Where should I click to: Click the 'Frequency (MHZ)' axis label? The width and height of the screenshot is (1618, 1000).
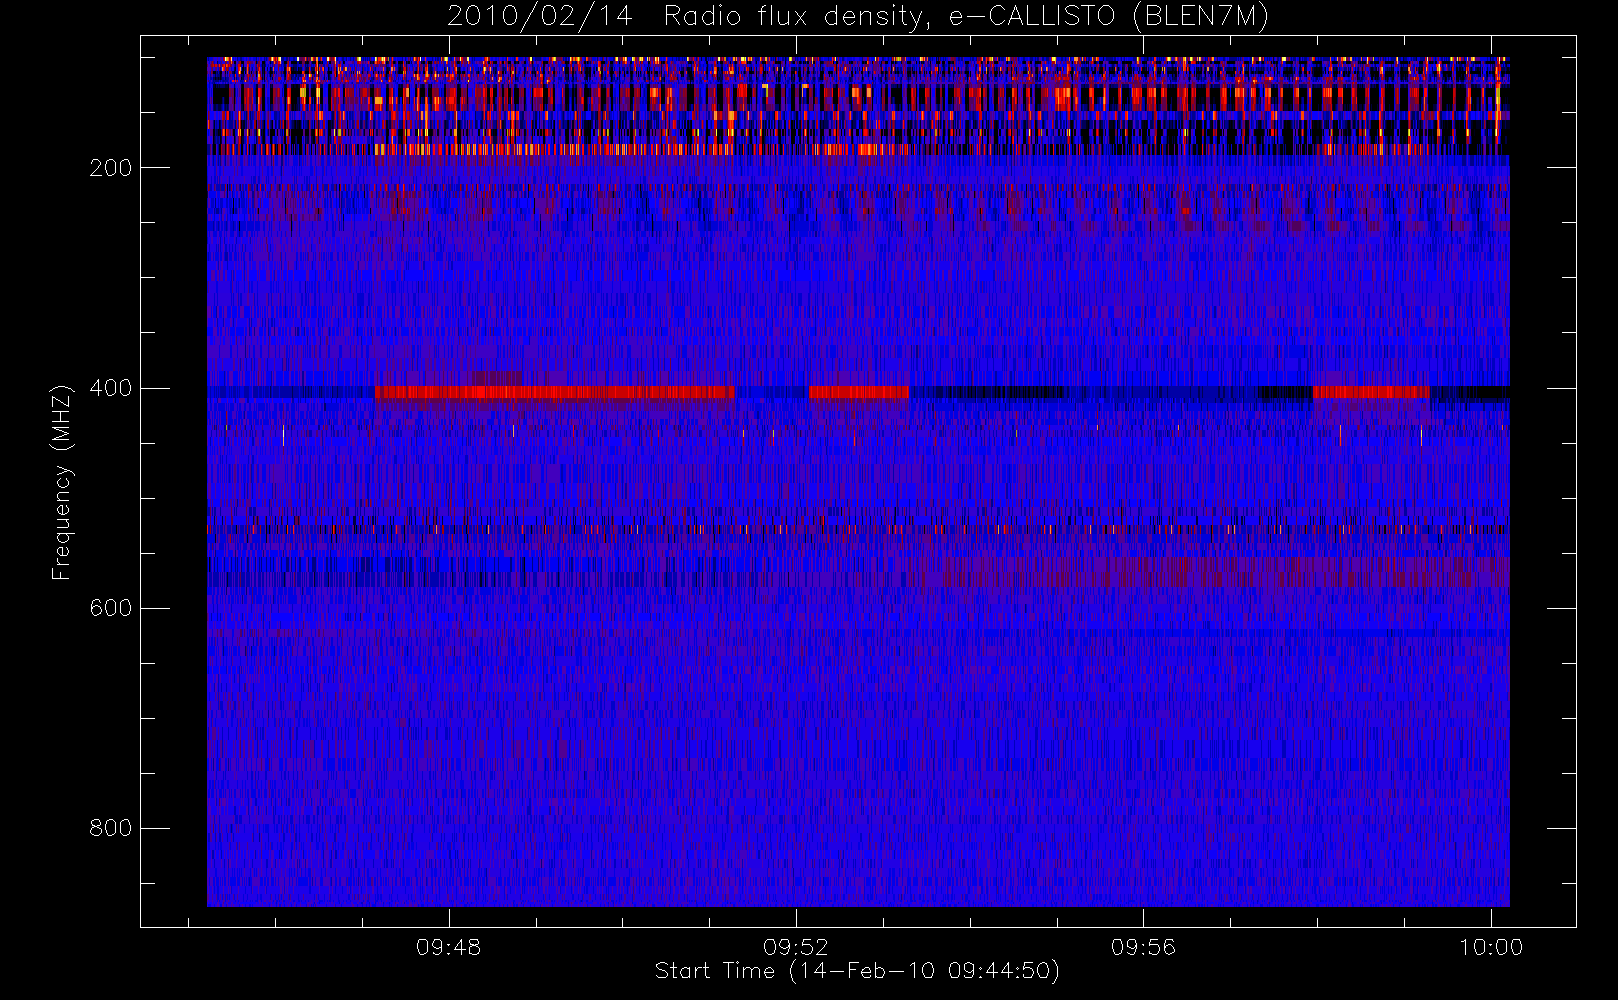62,482
